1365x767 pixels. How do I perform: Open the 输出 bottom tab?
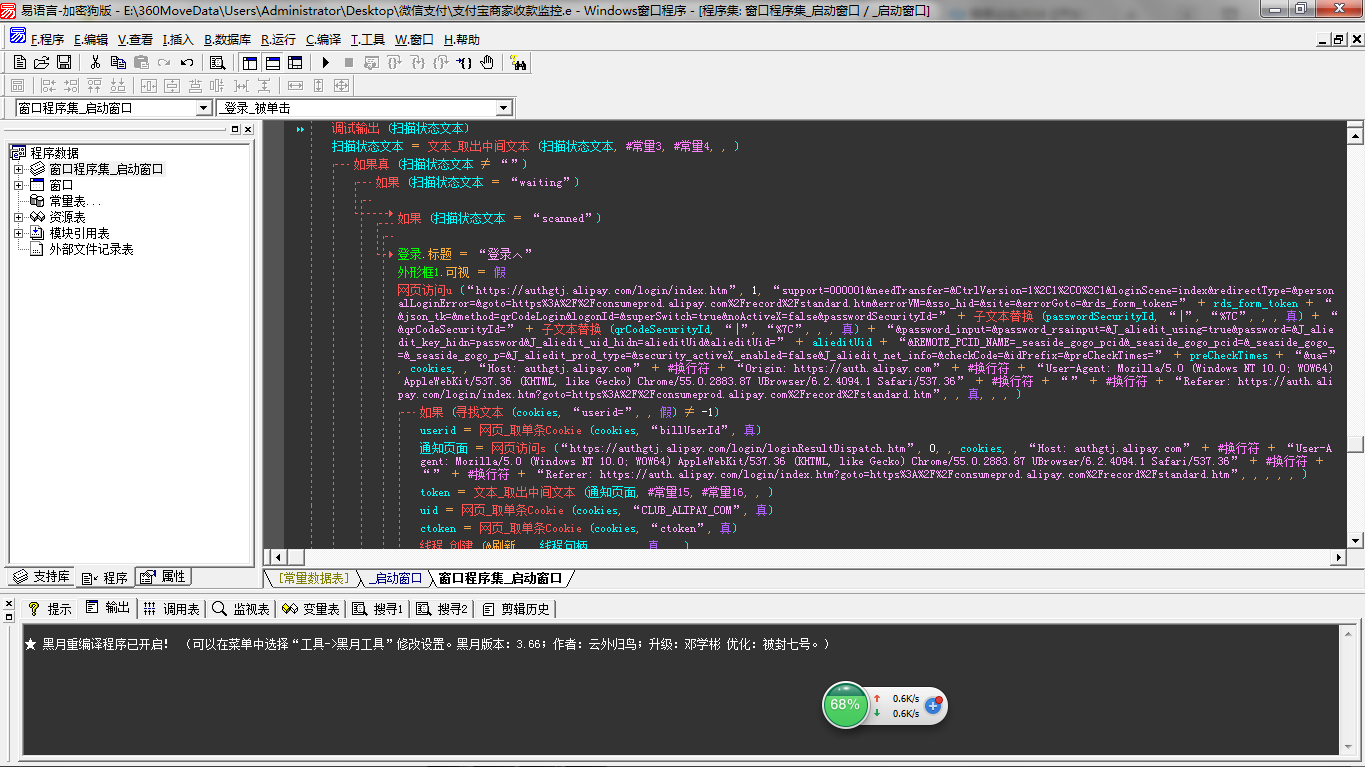[108, 608]
